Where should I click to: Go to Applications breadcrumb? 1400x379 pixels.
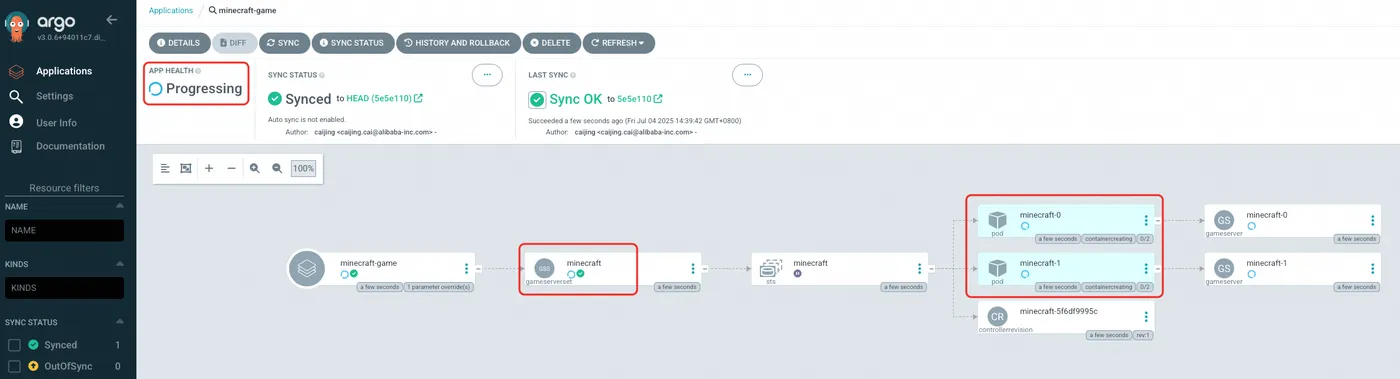coord(171,10)
